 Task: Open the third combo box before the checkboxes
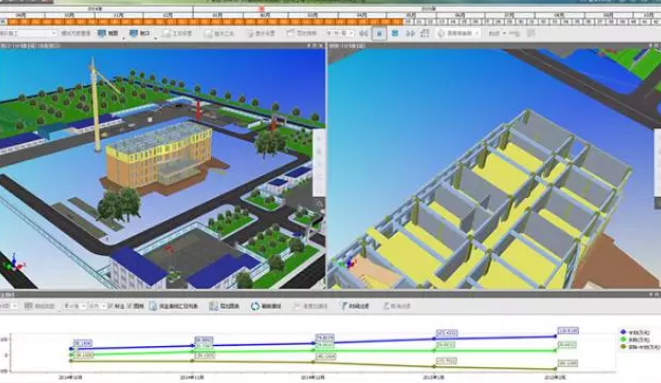(97, 306)
